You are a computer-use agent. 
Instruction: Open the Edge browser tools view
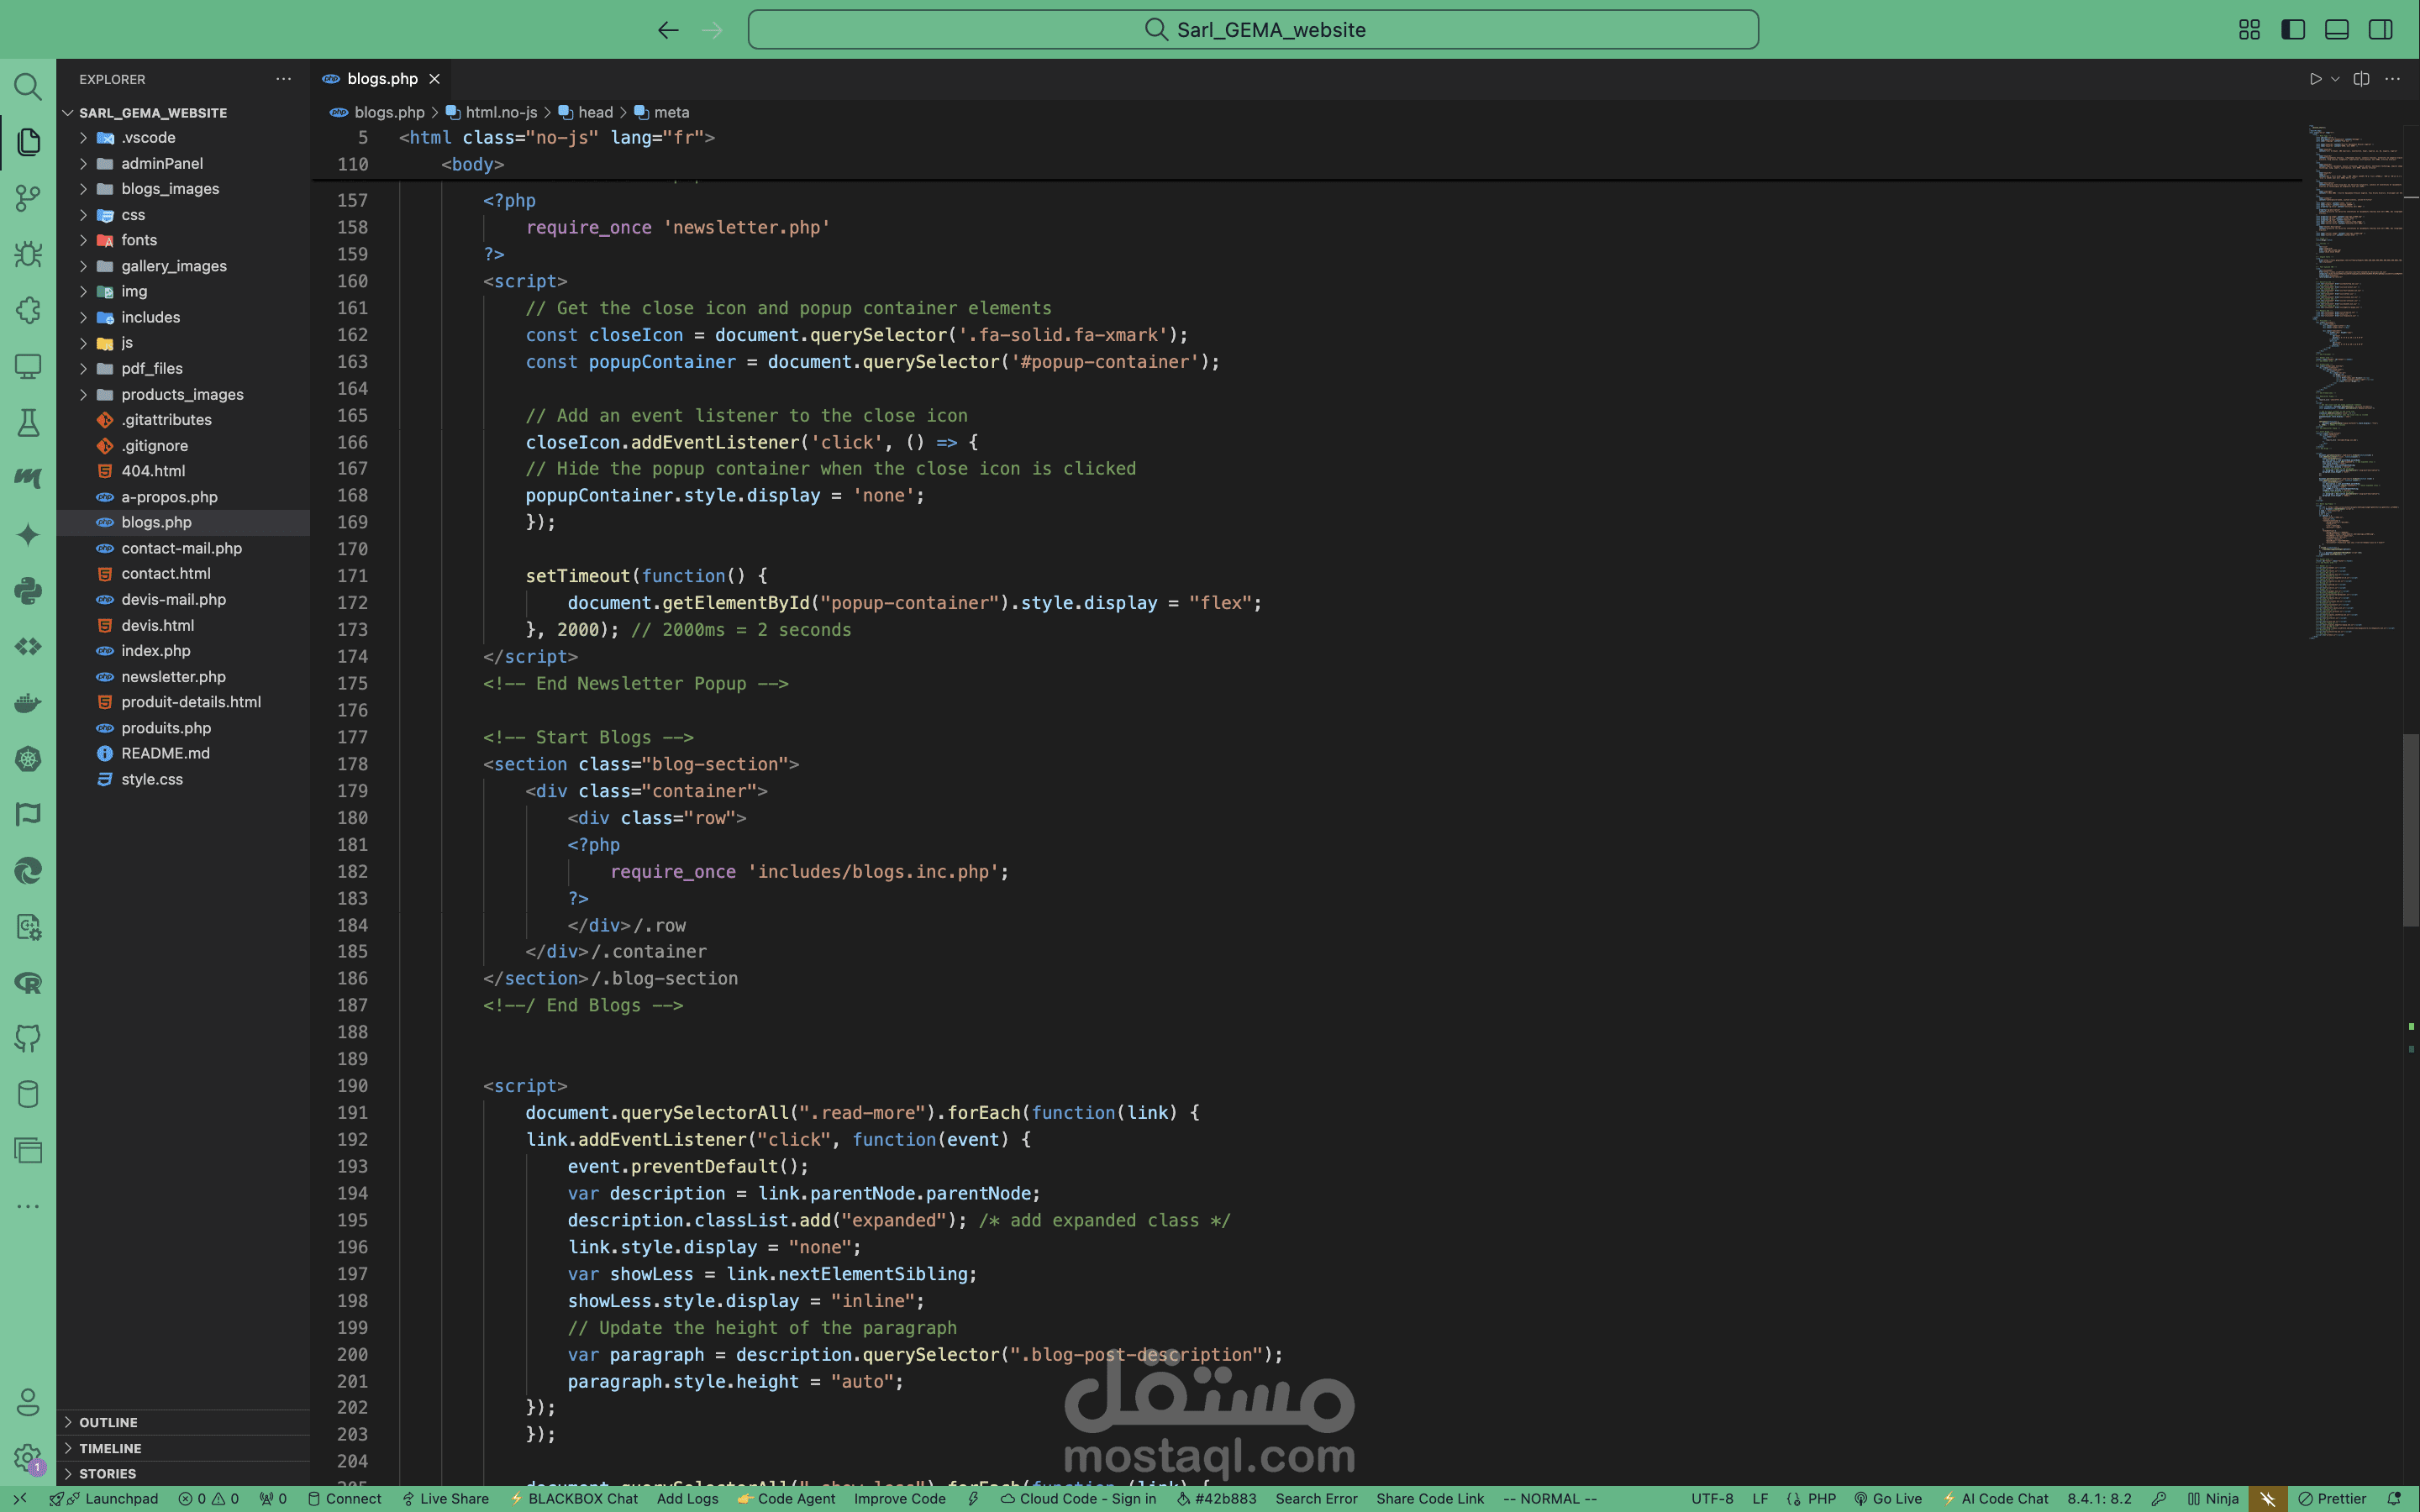pos(28,871)
